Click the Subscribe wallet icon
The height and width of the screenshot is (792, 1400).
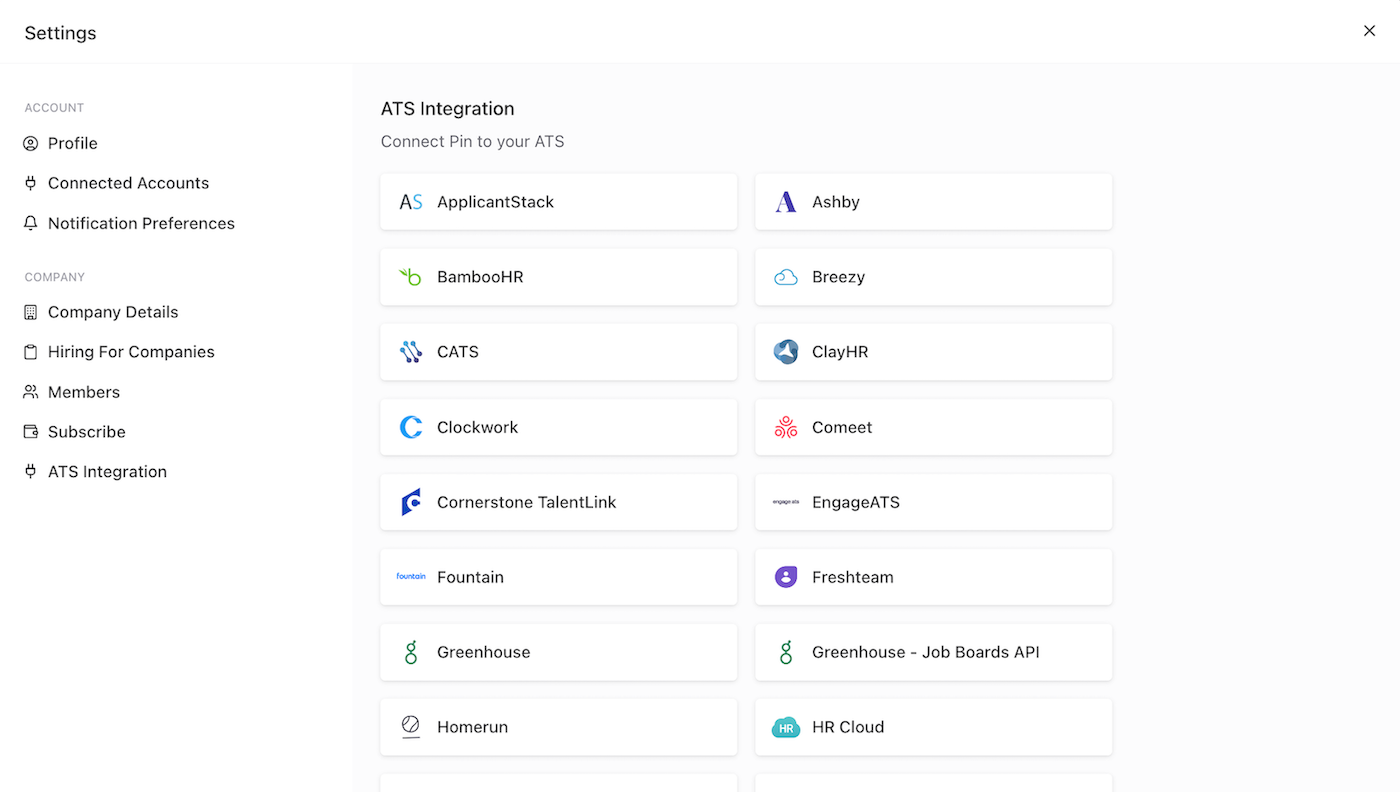tap(31, 433)
